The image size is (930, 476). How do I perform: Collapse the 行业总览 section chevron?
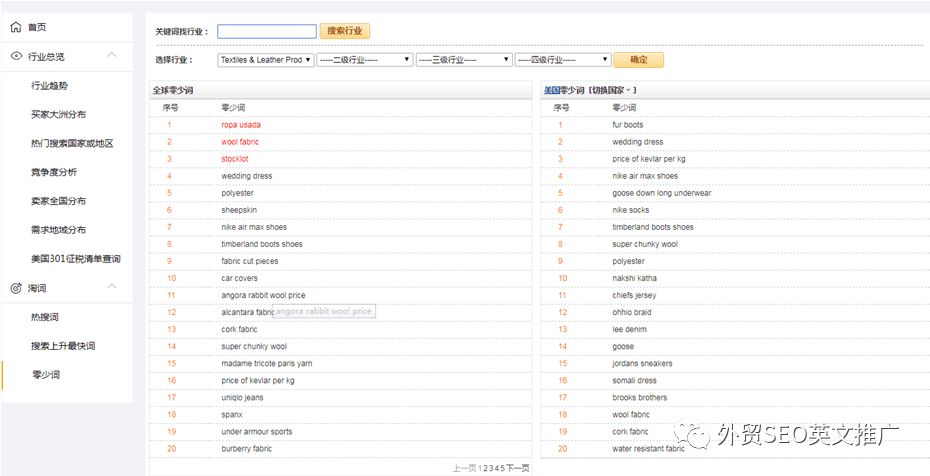tap(112, 55)
